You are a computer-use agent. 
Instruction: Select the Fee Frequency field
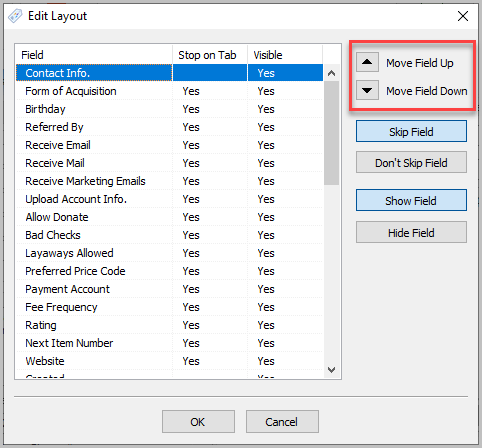169,307
